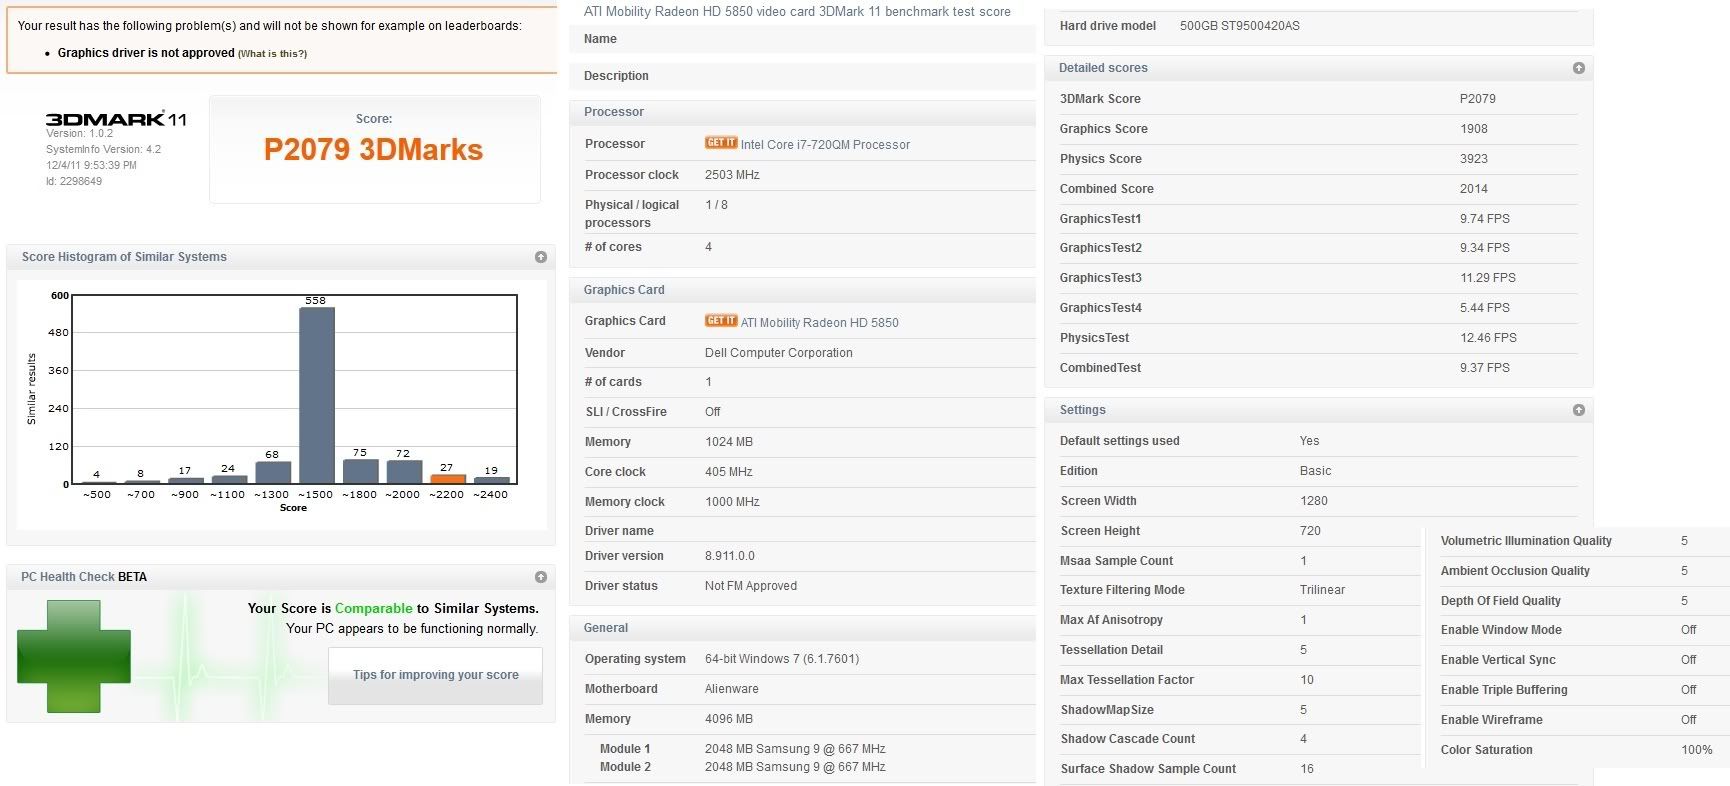This screenshot has width=1730, height=786.
Task: Collapse the Detailed scores panel
Action: point(1579,68)
